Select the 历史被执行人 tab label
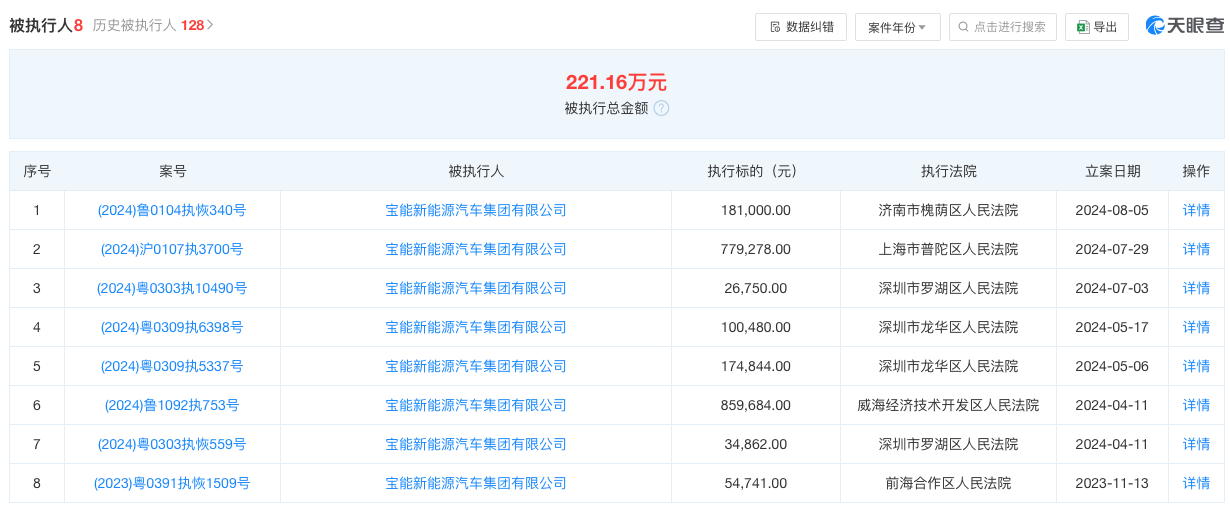Screen dimensions: 1230x508 pyautogui.click(x=135, y=25)
